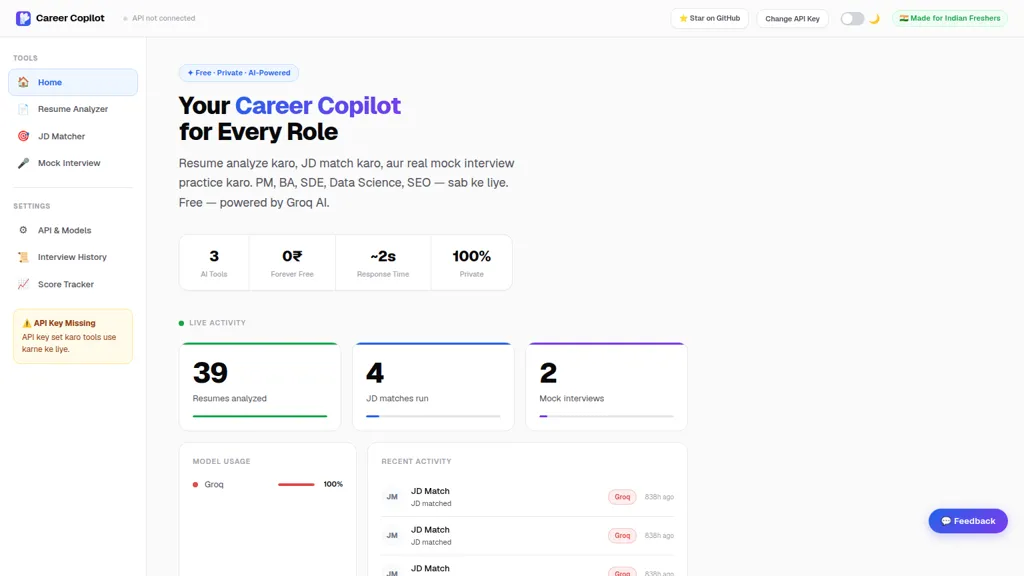Click the Home house icon in sidebar
This screenshot has width=1024, height=576.
pos(24,82)
